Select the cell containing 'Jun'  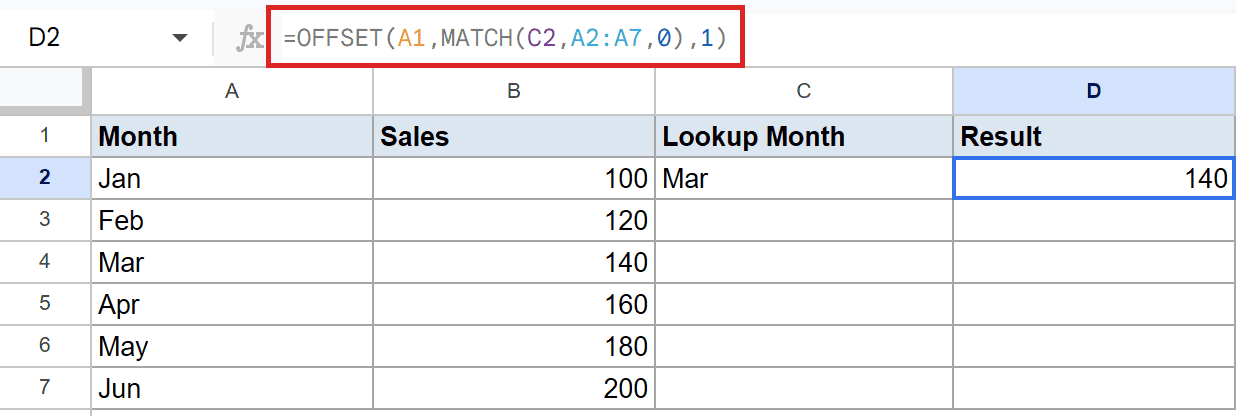click(x=232, y=388)
